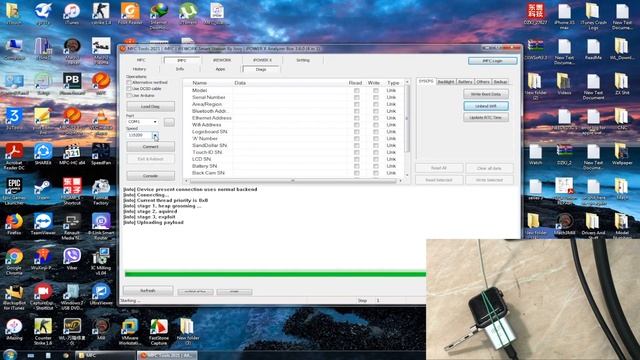Open the Setting tab
Screen dimensions: 640x360
[302, 60]
